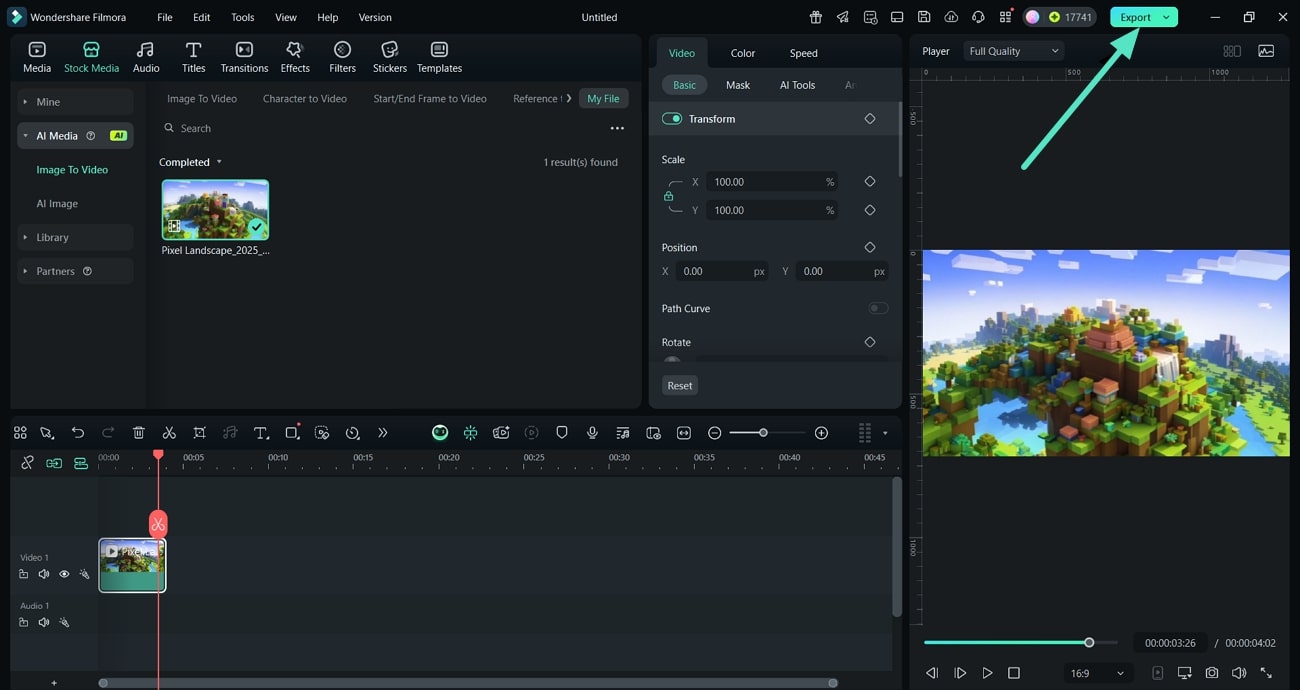This screenshot has width=1300, height=690.
Task: Open the Filters panel
Action: [x=342, y=57]
